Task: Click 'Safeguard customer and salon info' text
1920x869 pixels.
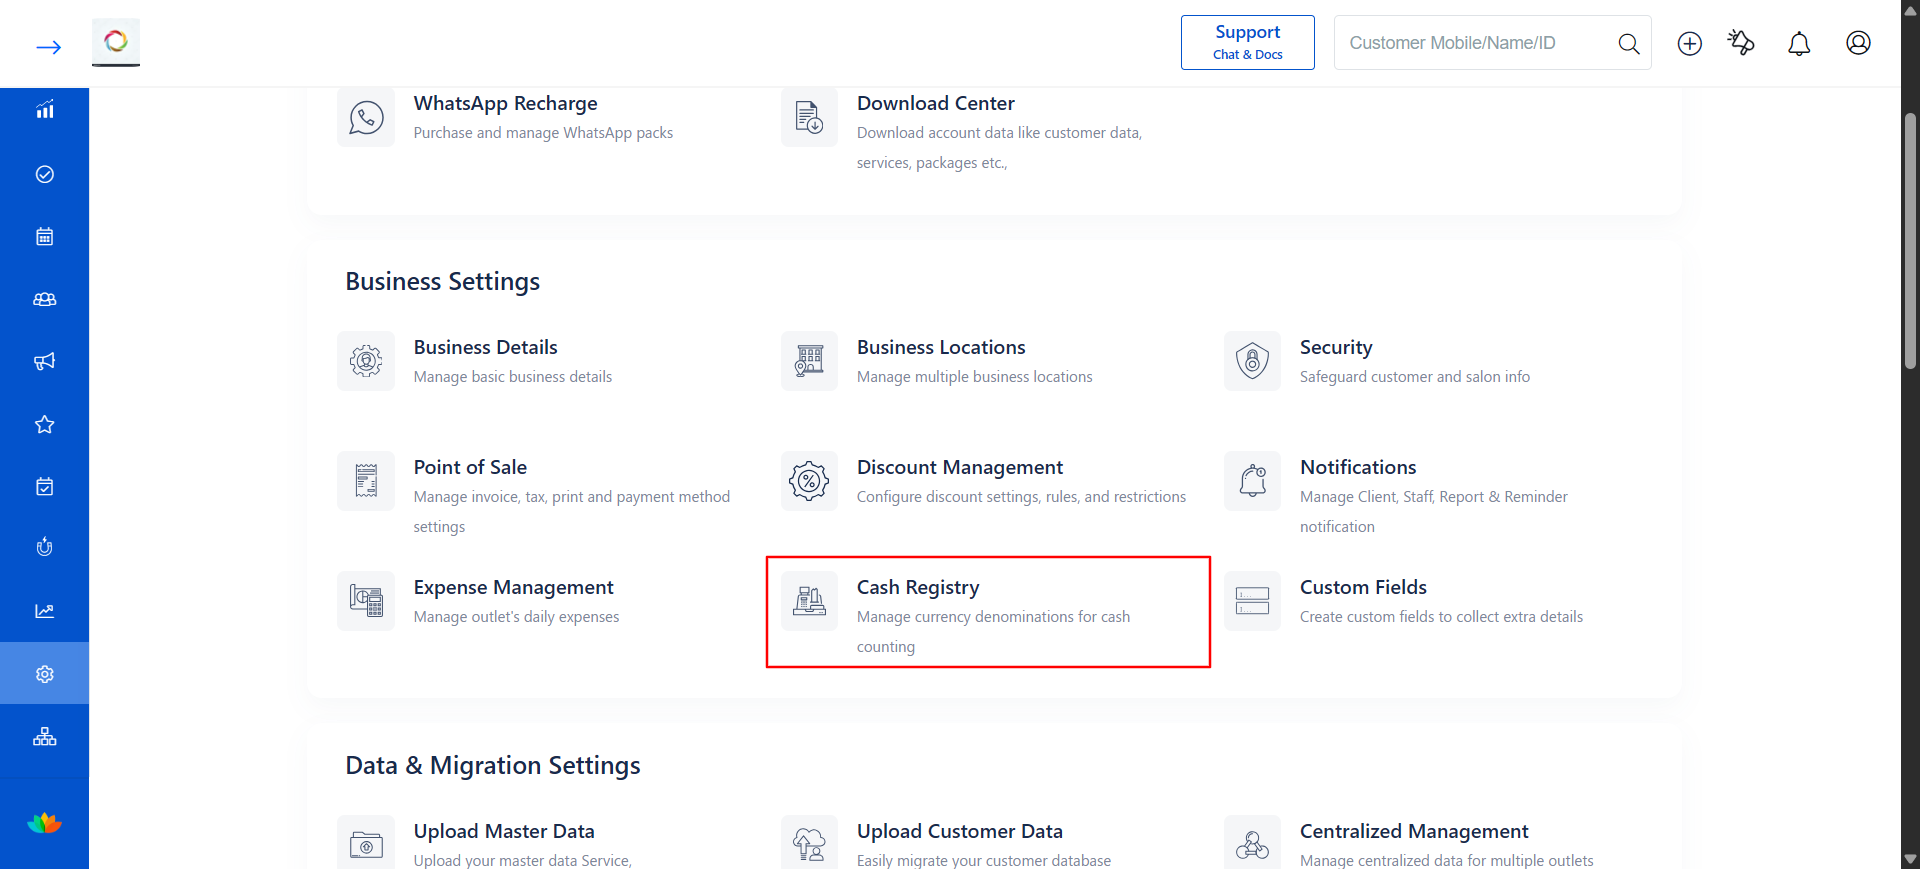Action: [1415, 377]
